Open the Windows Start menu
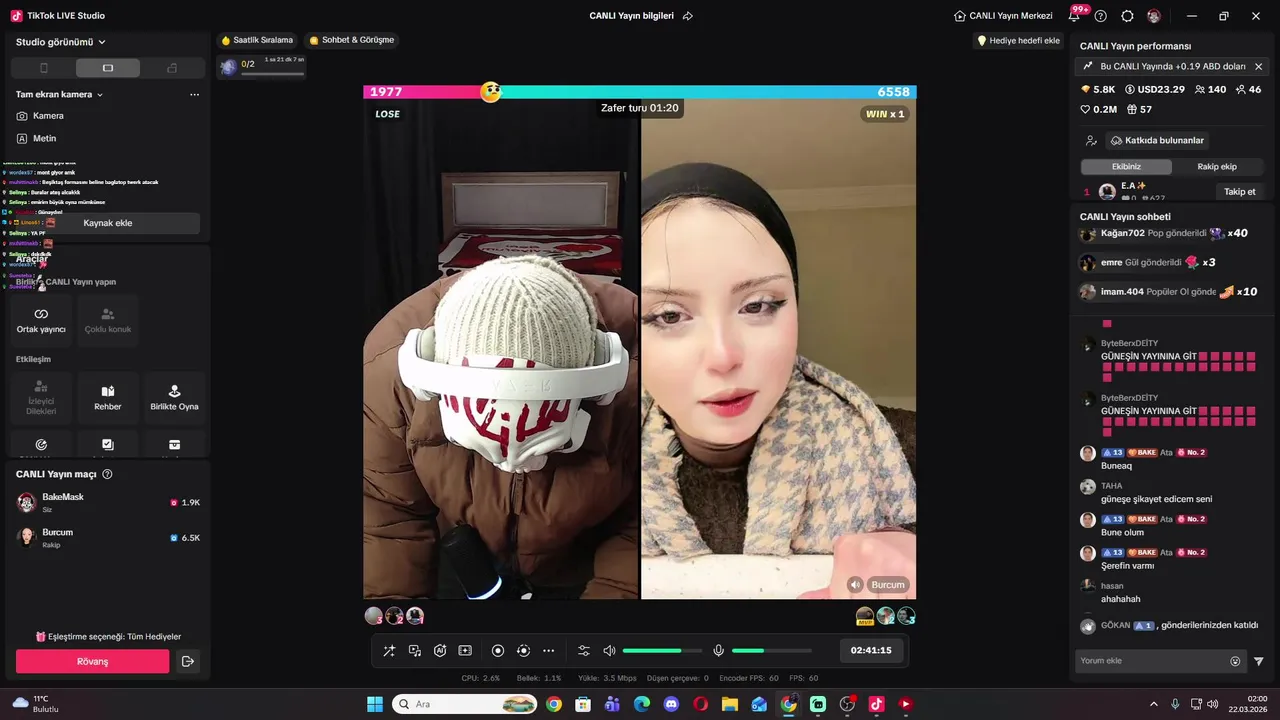Viewport: 1280px width, 720px height. (x=375, y=704)
